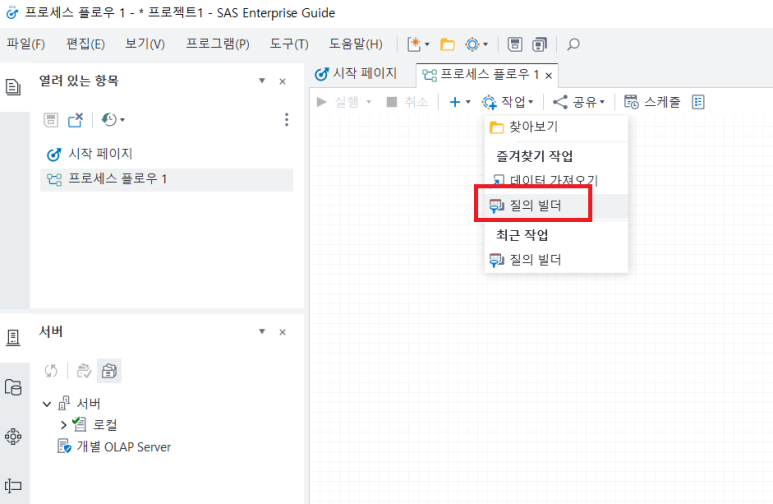Select 프로세스 플로우 1 in open items list
The width and height of the screenshot is (773, 504).
coord(167,180)
